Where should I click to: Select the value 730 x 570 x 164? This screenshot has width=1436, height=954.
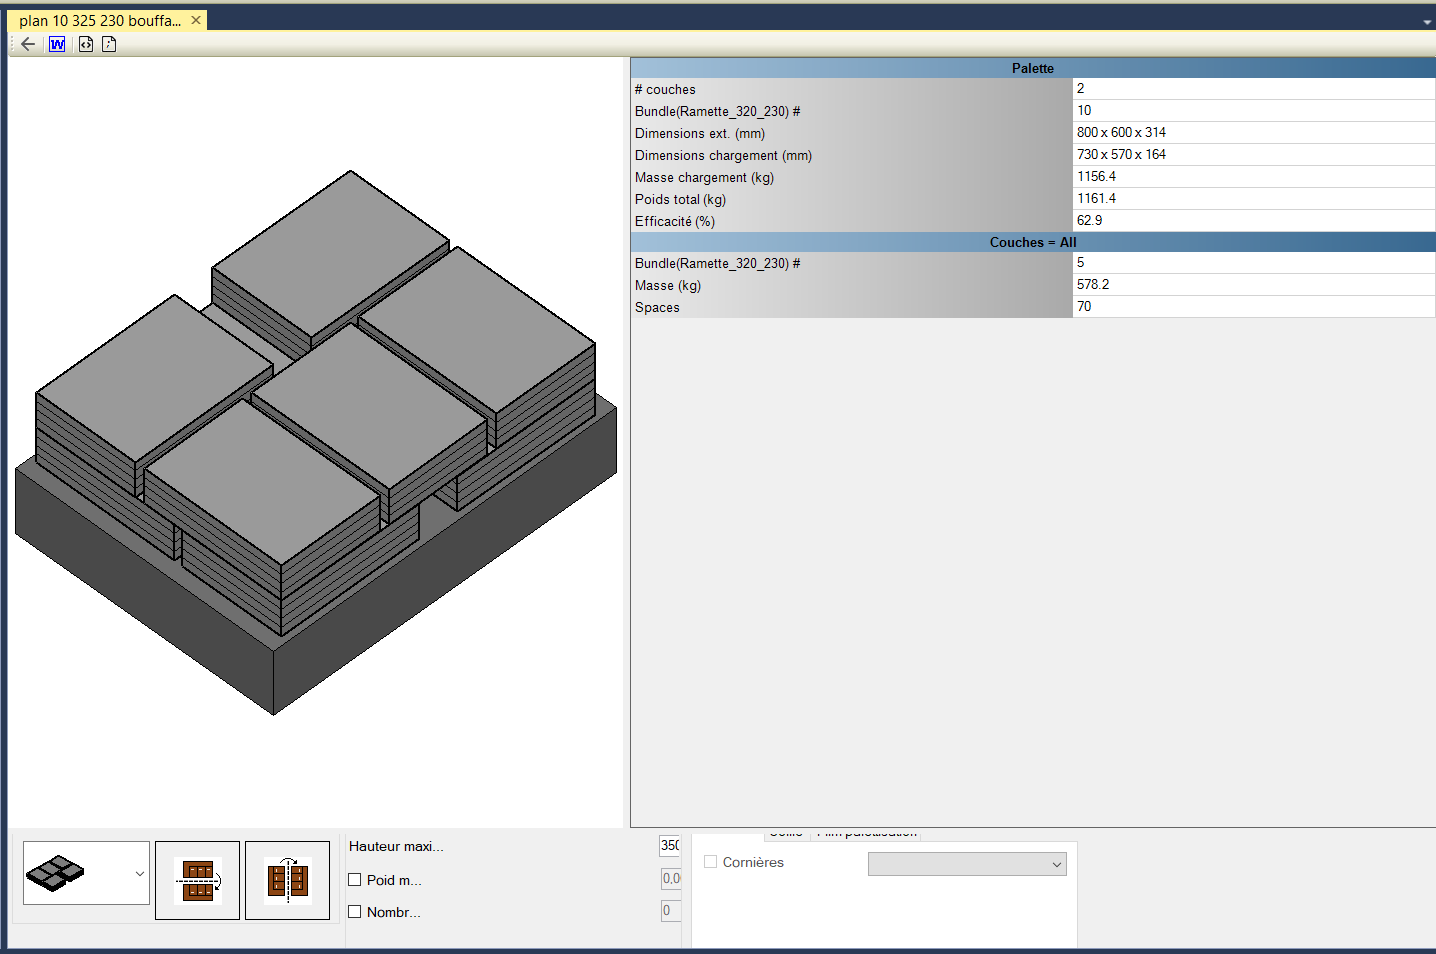coord(1254,155)
